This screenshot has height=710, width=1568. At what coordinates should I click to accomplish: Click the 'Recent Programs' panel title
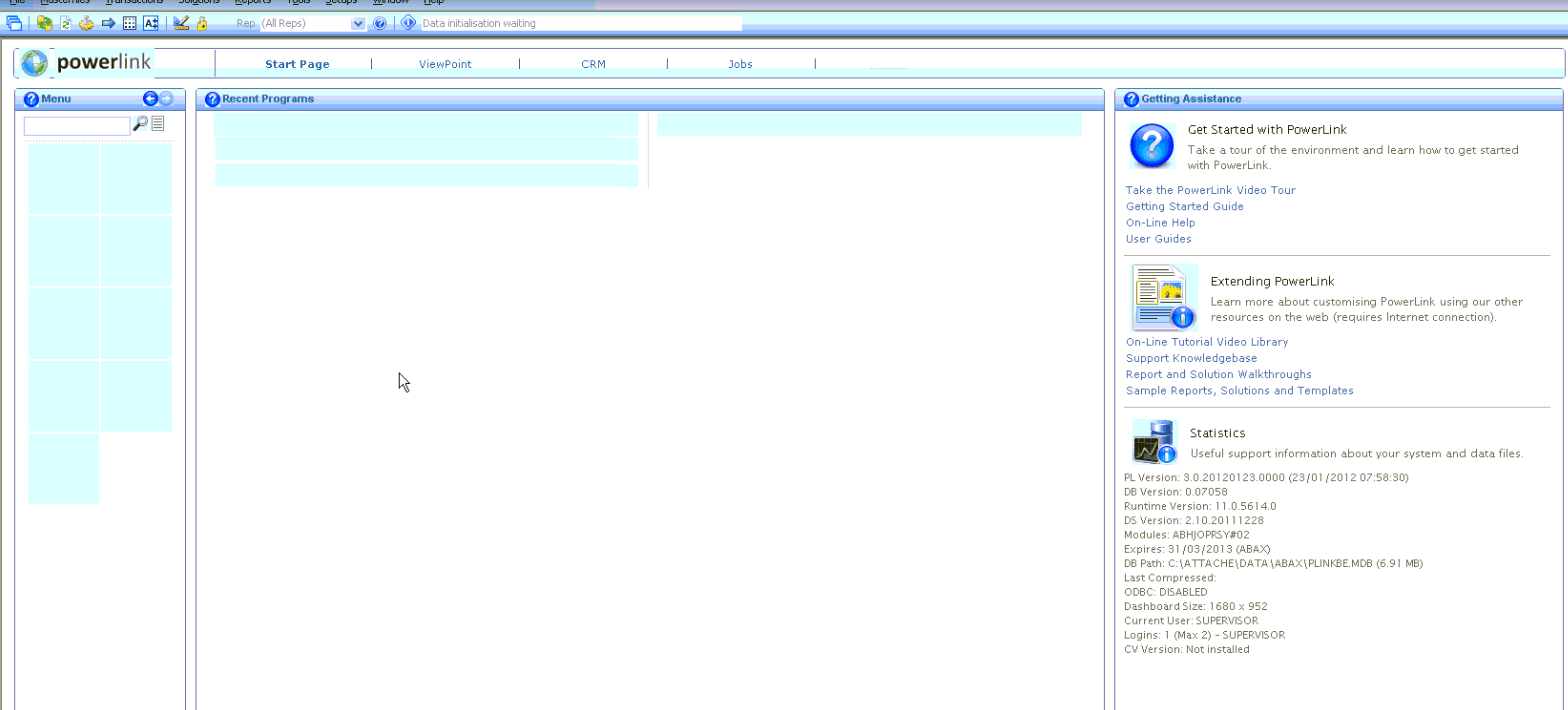(267, 99)
